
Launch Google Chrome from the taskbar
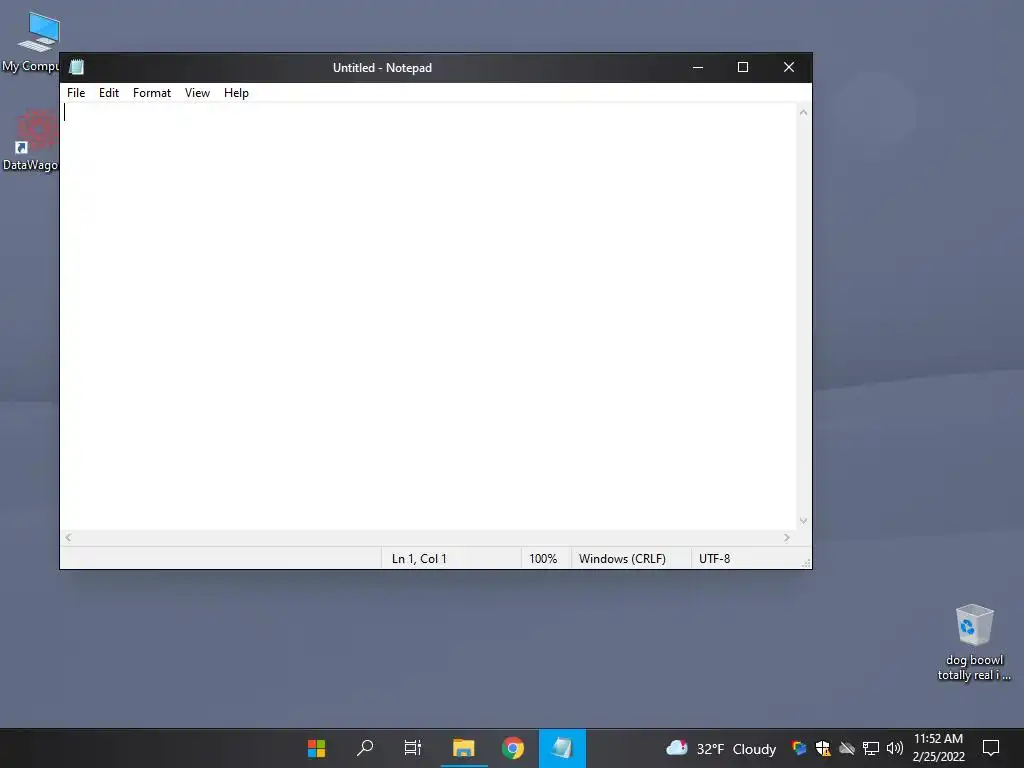pos(513,748)
